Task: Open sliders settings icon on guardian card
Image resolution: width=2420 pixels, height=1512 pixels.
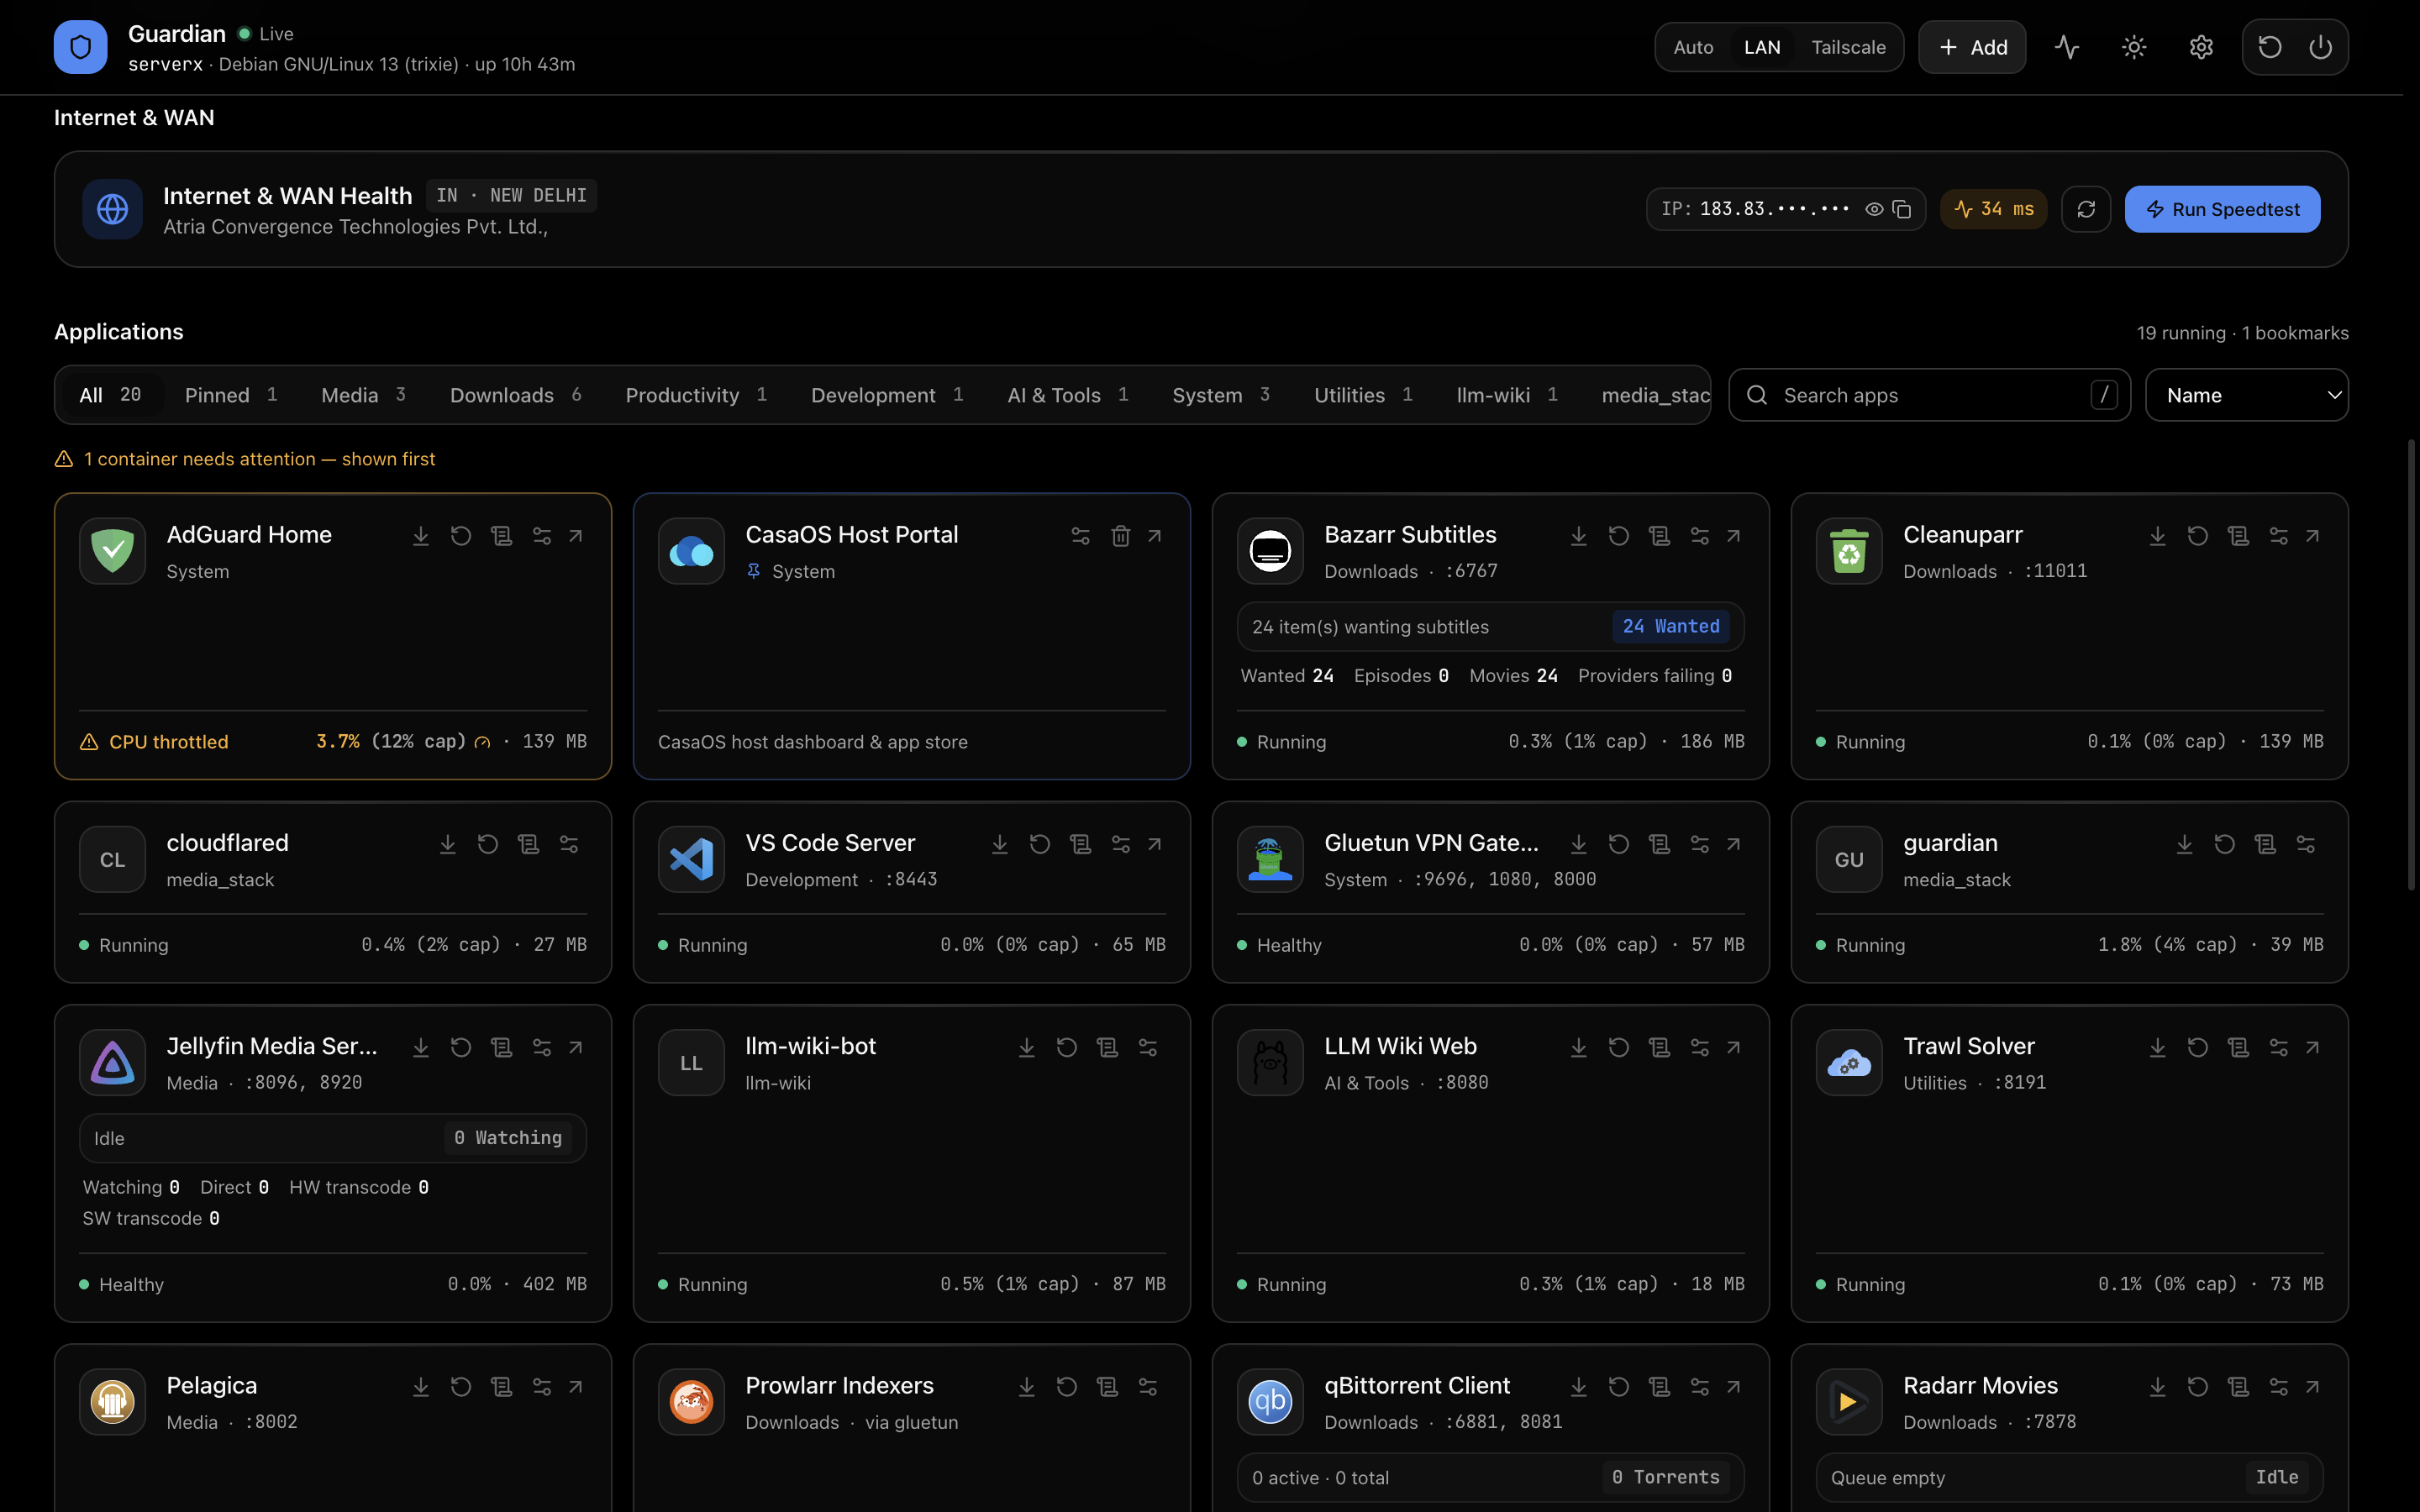Action: pyautogui.click(x=2306, y=844)
